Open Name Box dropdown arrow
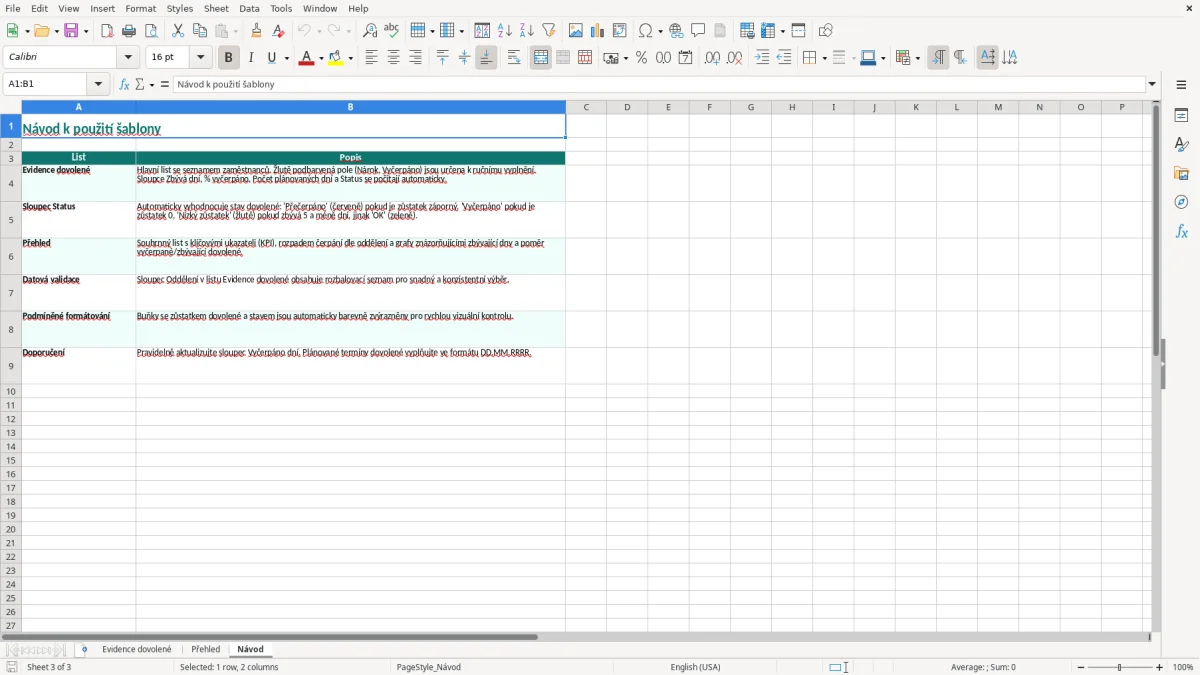The height and width of the screenshot is (675, 1200). (x=98, y=85)
